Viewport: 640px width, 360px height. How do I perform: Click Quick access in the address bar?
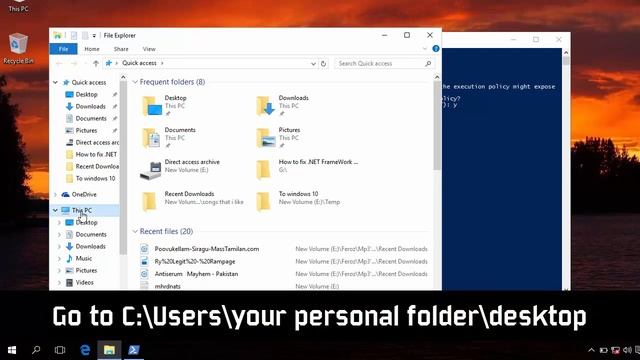tap(139, 63)
